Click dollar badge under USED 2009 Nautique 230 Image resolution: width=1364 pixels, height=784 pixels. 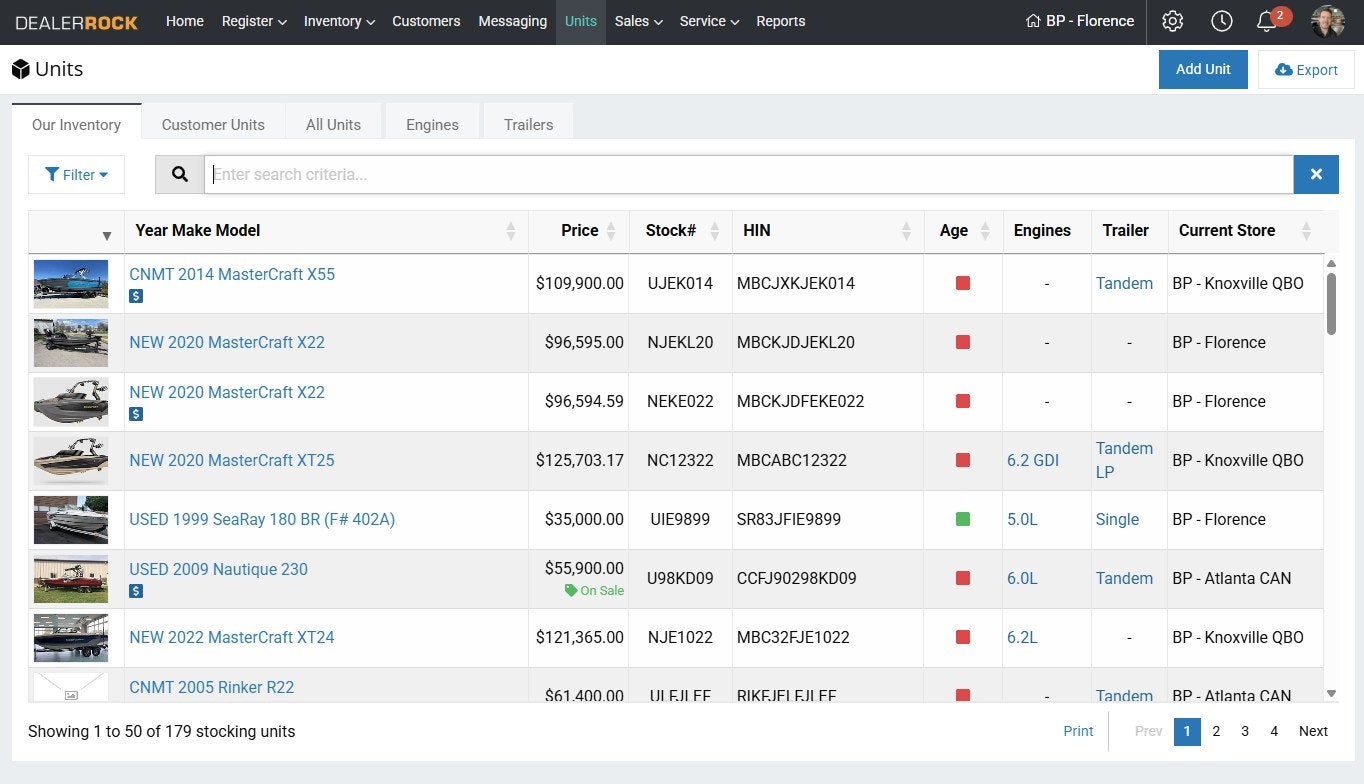pyautogui.click(x=136, y=591)
